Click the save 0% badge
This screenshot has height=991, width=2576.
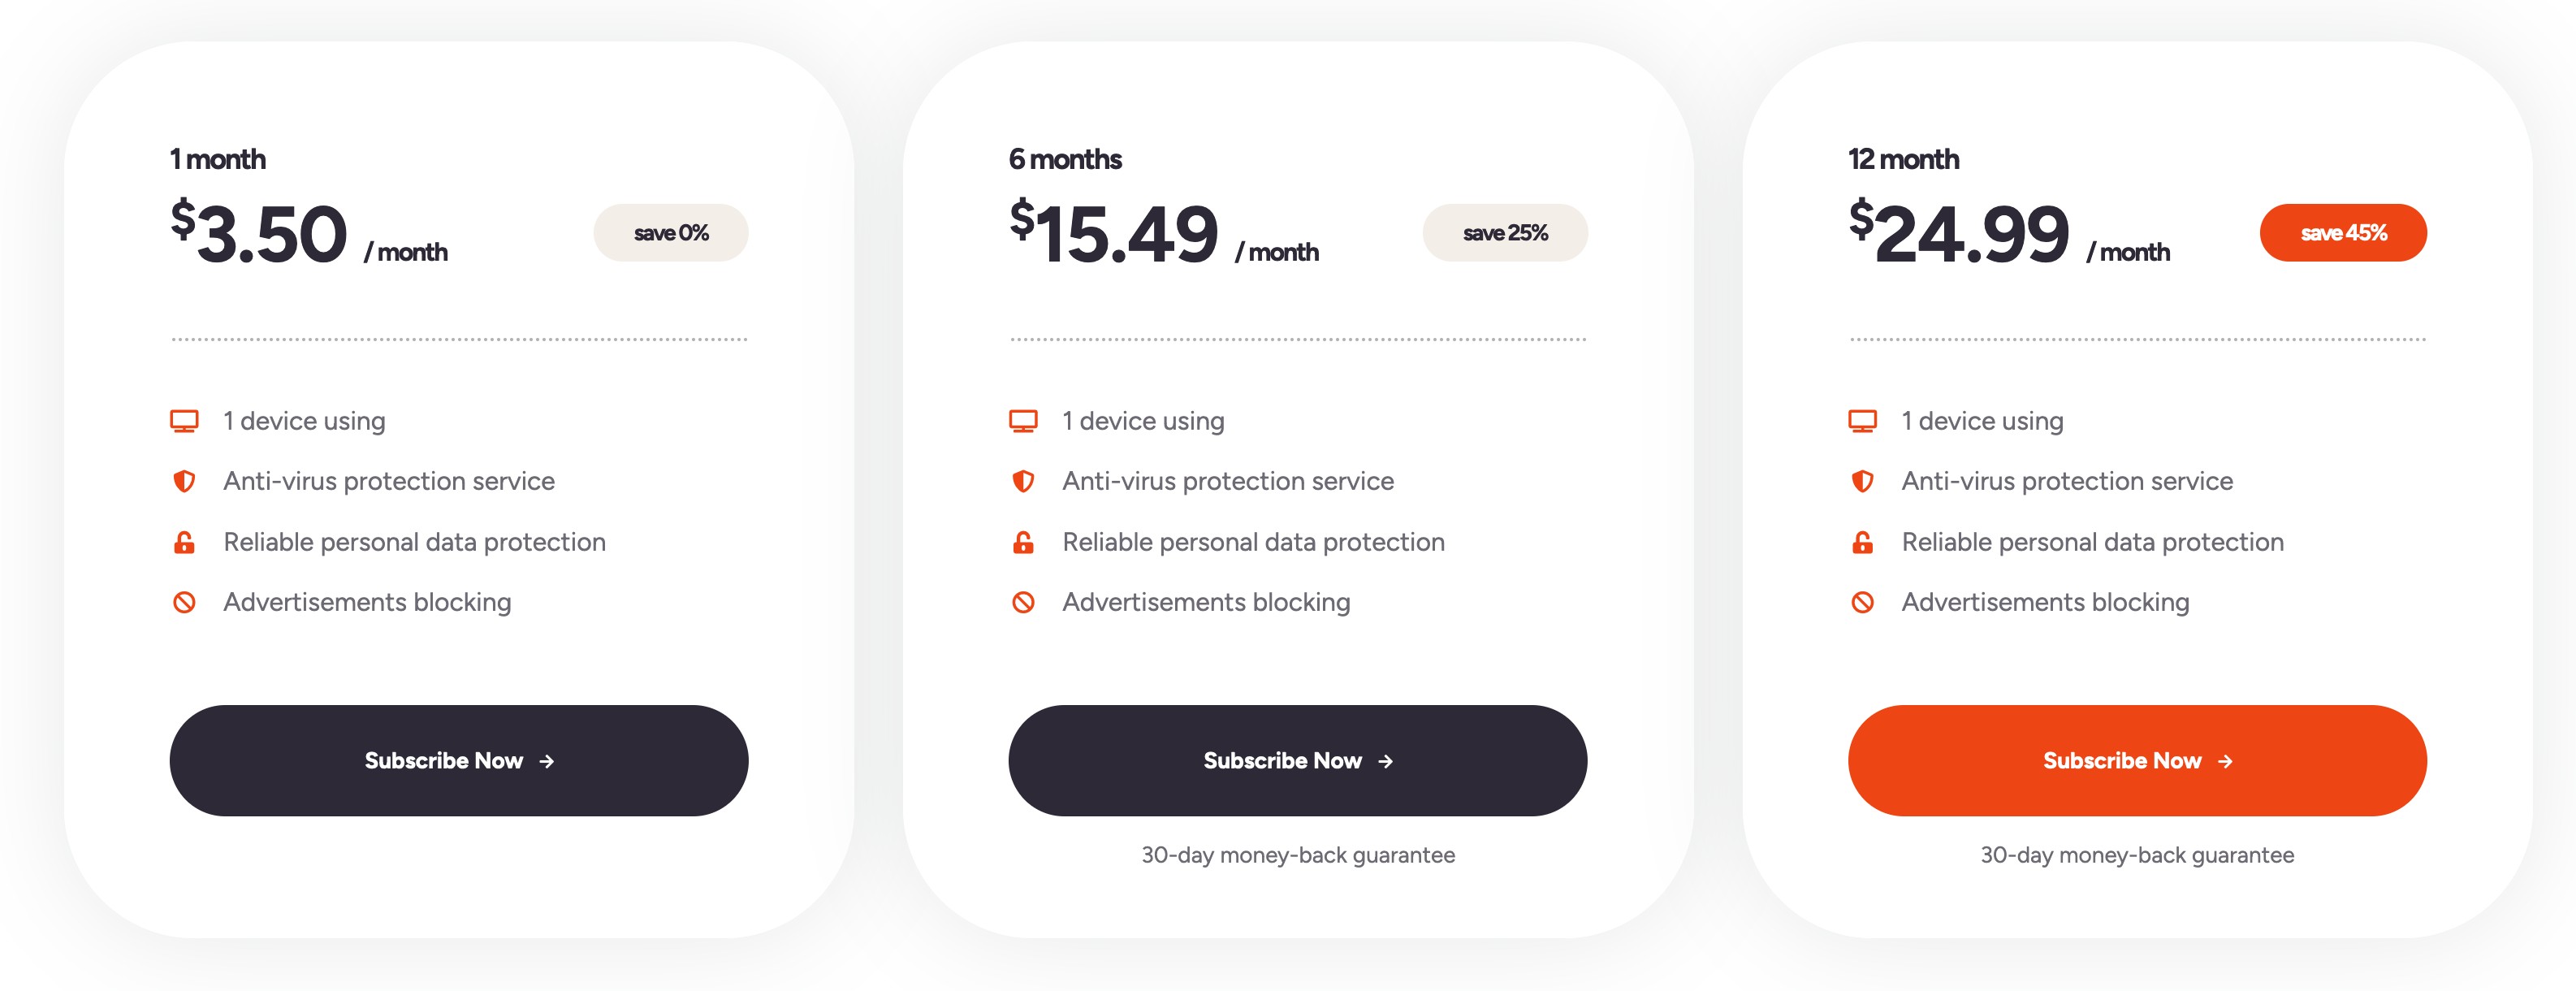[671, 233]
